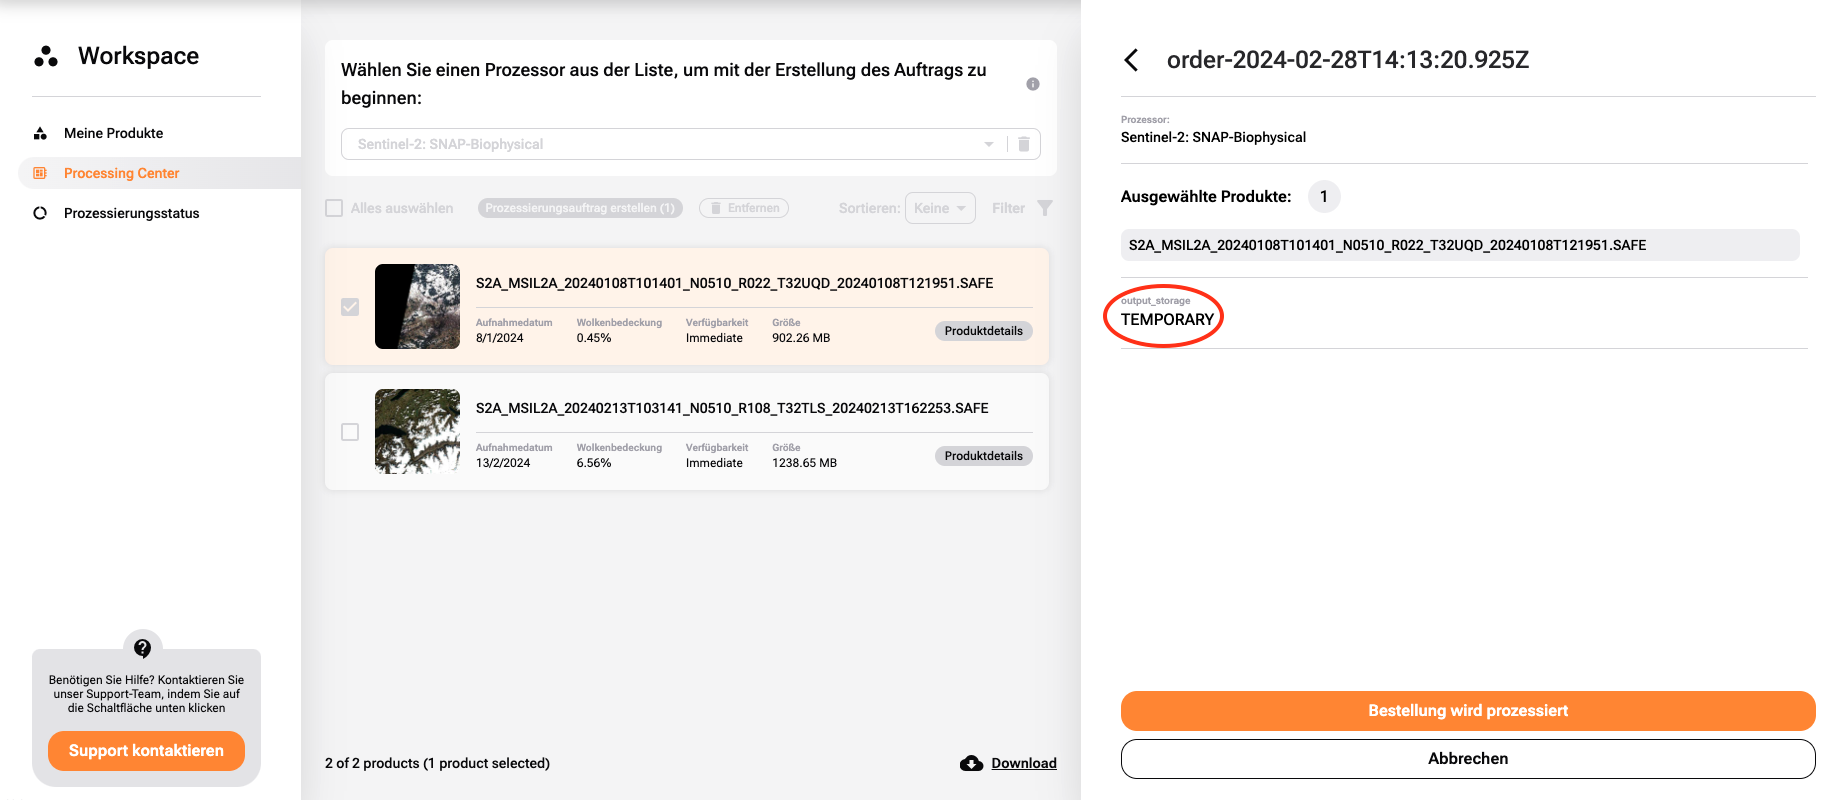Click the info icon beside processor prompt
The width and height of the screenshot is (1841, 800).
point(1033,84)
